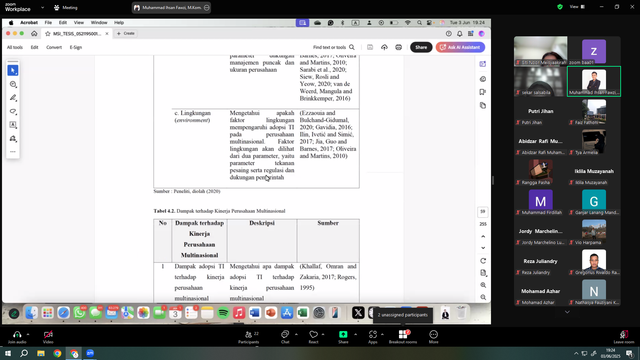
Task: Zoom in using right sidebar magnifier plus
Action: click(483, 285)
